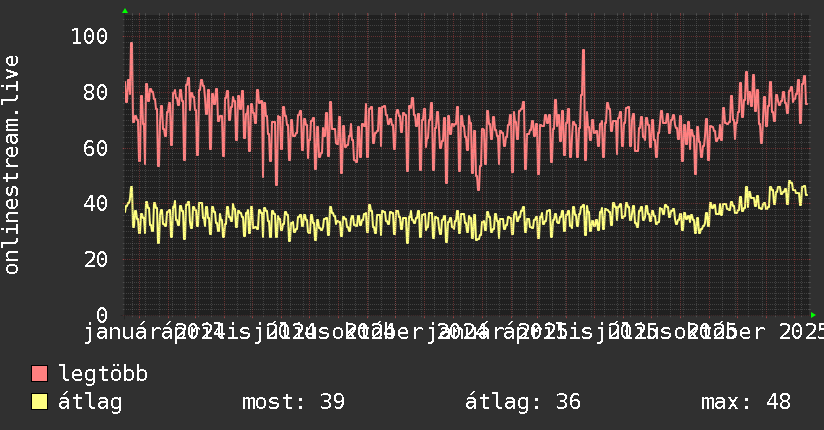Click the green arrow at x-axis end
This screenshot has height=430, width=824.
(x=813, y=315)
